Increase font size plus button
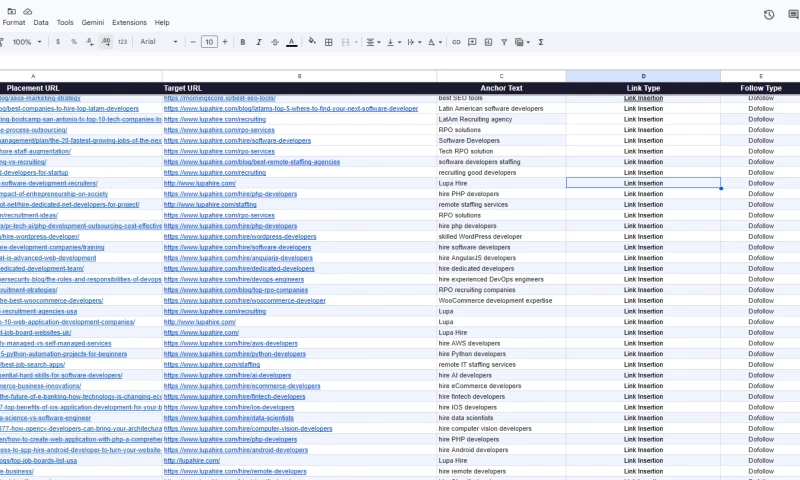The width and height of the screenshot is (800, 480). tap(224, 42)
